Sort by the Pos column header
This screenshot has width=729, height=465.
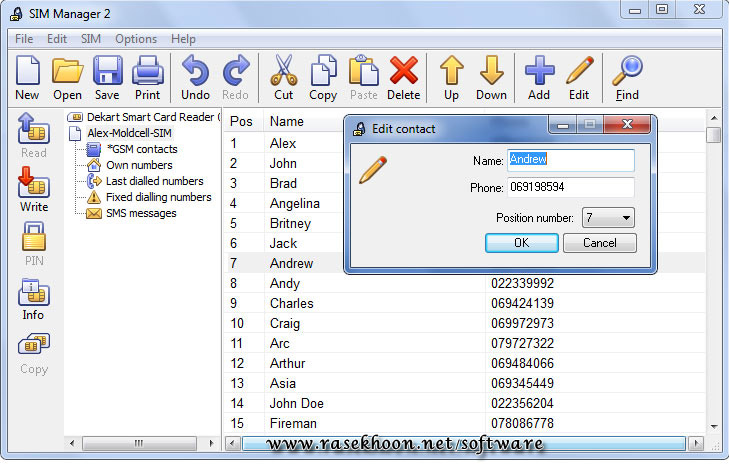tap(242, 121)
